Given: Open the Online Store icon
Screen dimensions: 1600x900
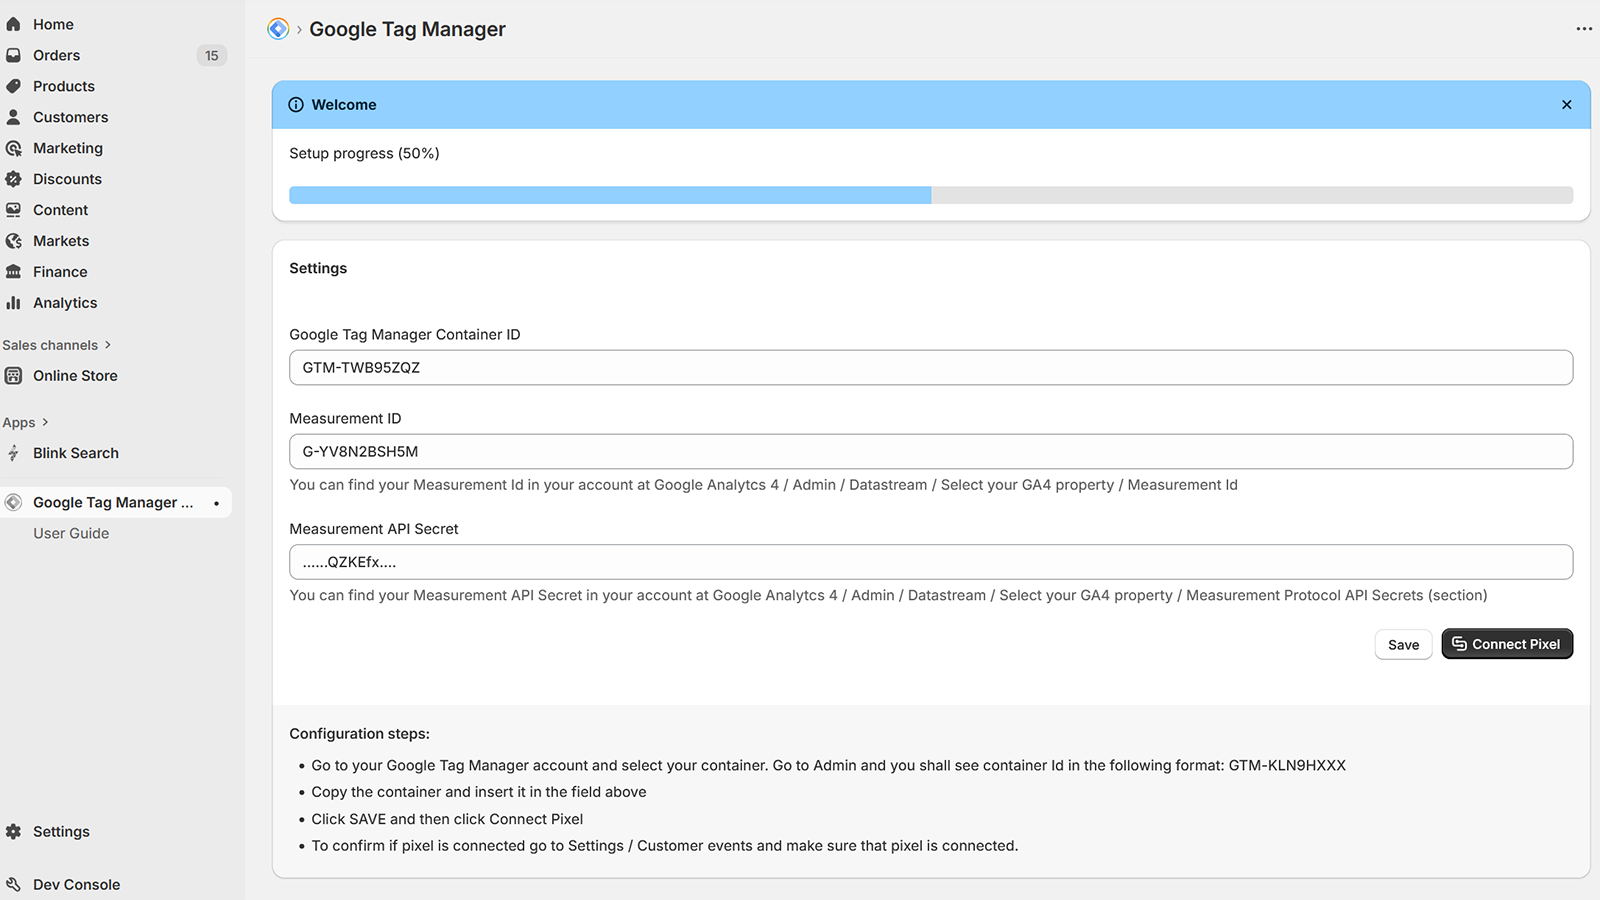Looking at the screenshot, I should [x=14, y=375].
